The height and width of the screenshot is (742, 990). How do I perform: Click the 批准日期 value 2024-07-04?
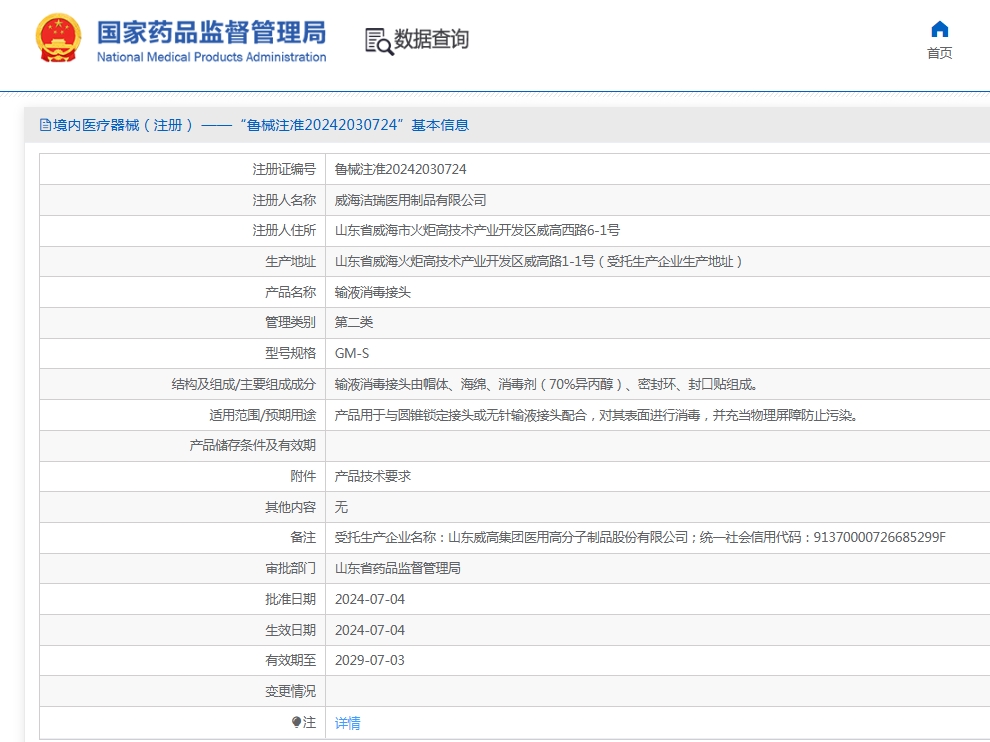(369, 599)
